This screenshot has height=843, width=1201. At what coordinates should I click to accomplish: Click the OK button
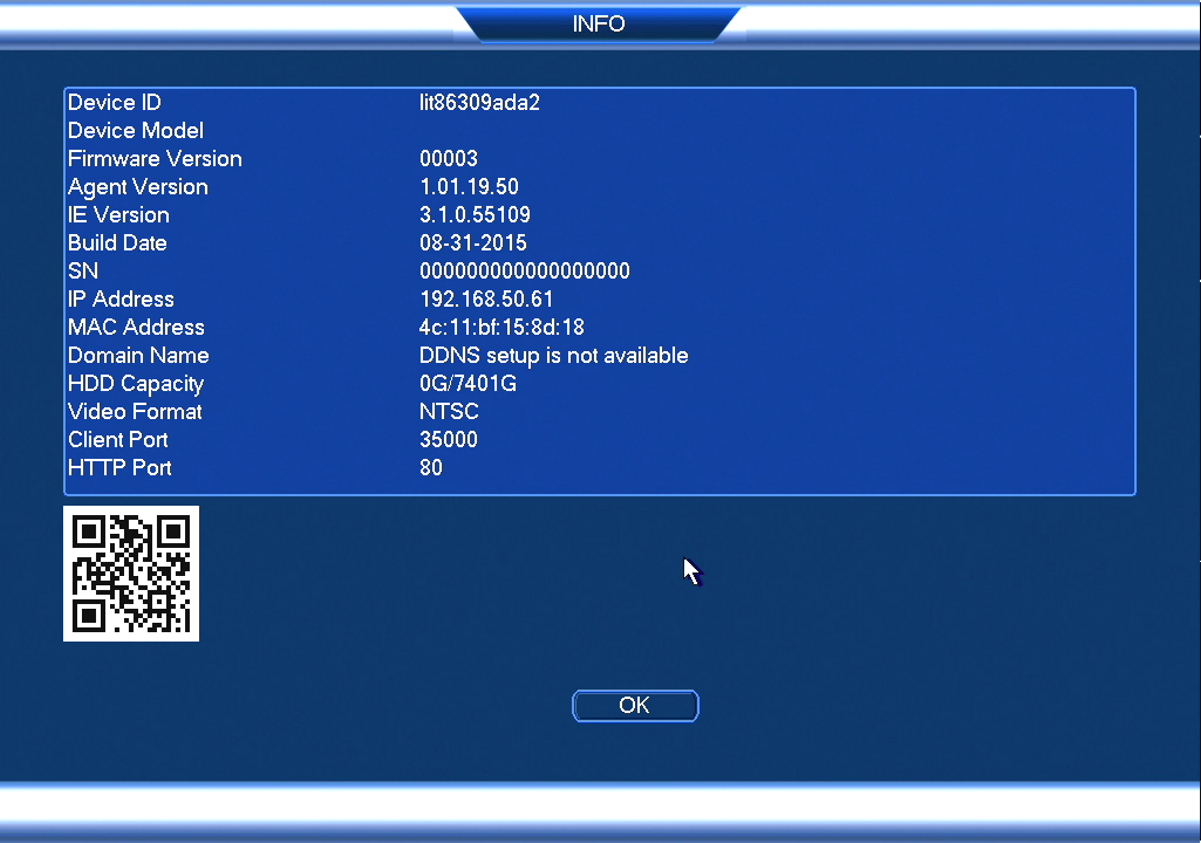635,706
